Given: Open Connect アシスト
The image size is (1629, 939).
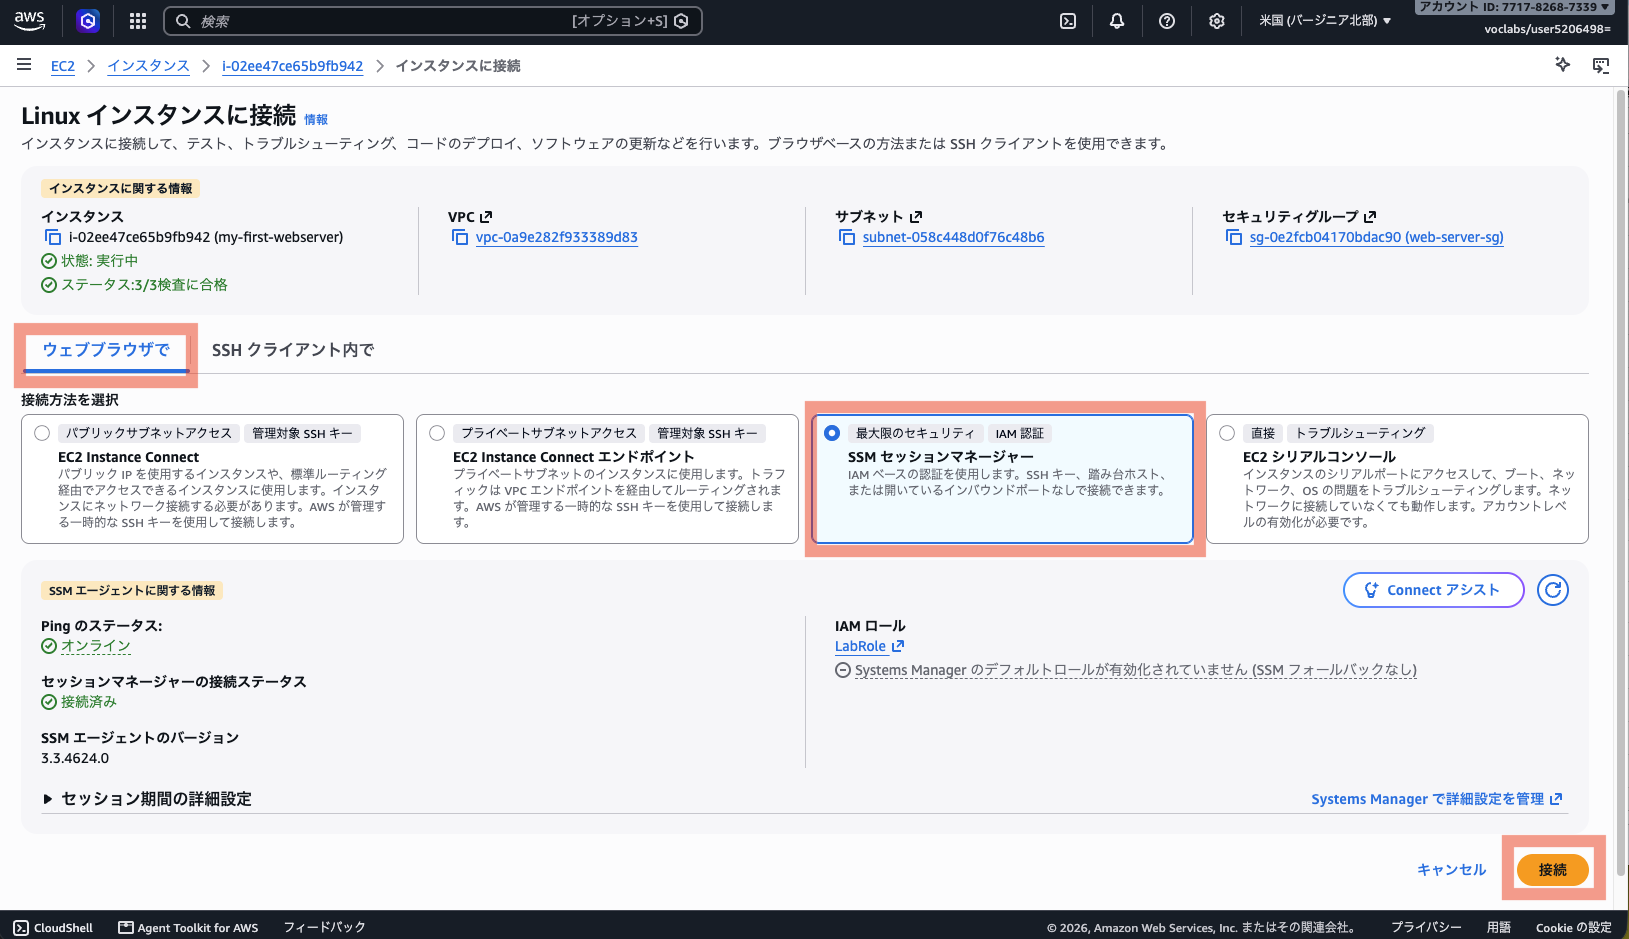Looking at the screenshot, I should 1434,590.
